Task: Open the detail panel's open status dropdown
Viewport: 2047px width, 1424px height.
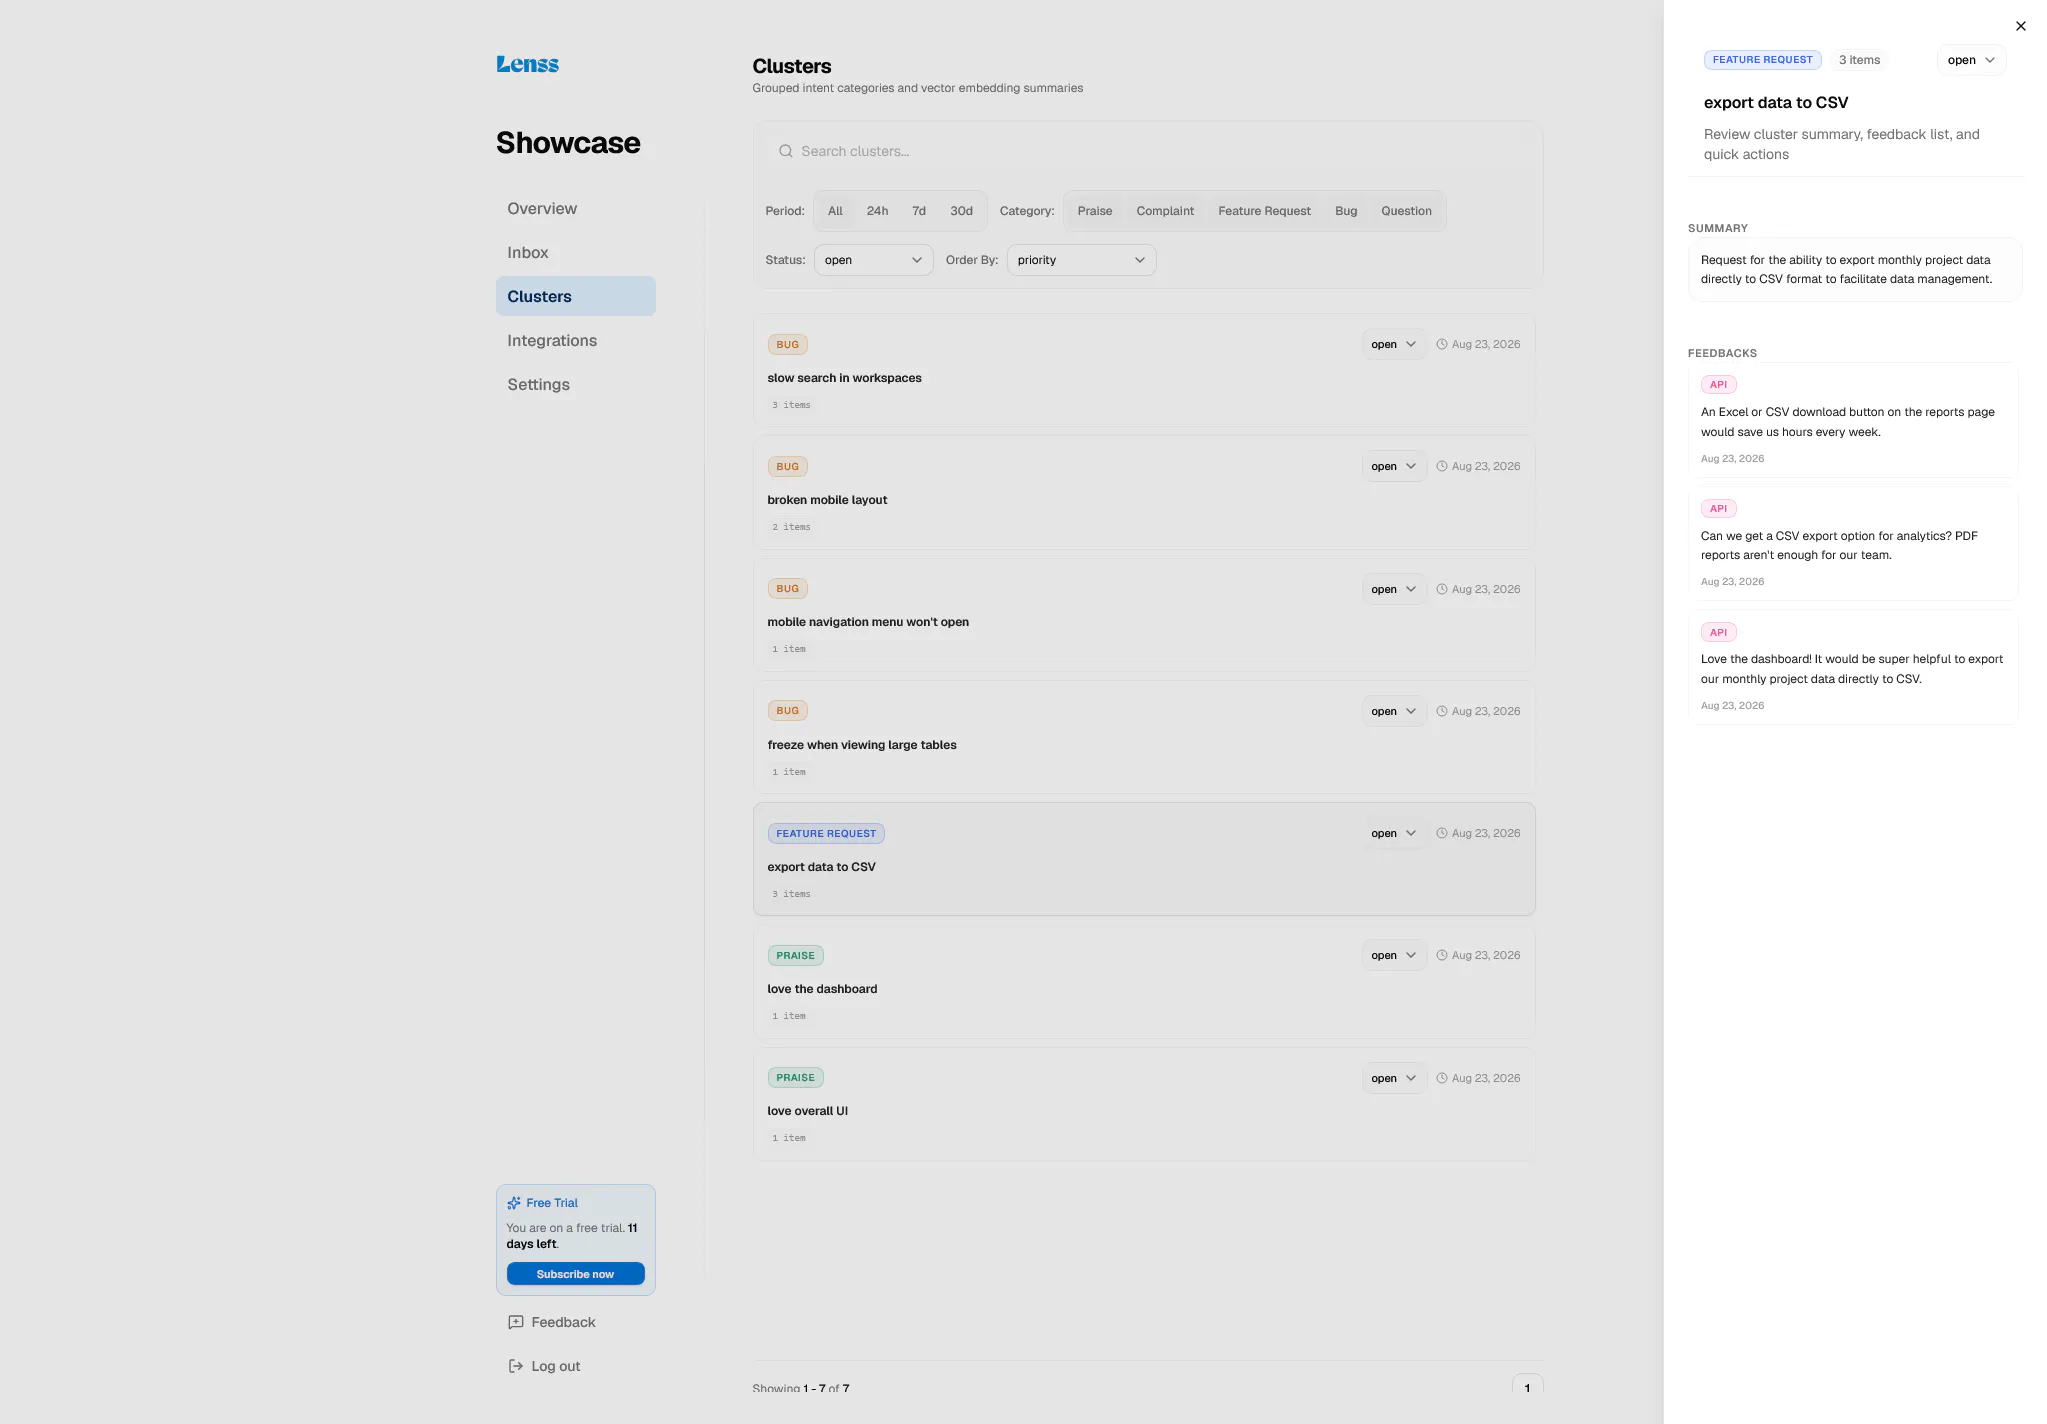Action: (x=1971, y=60)
